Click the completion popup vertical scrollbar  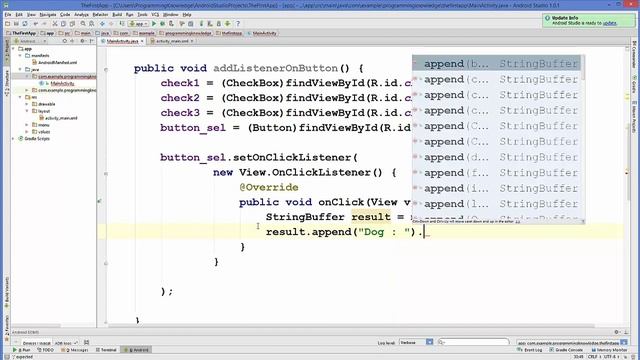[583, 68]
